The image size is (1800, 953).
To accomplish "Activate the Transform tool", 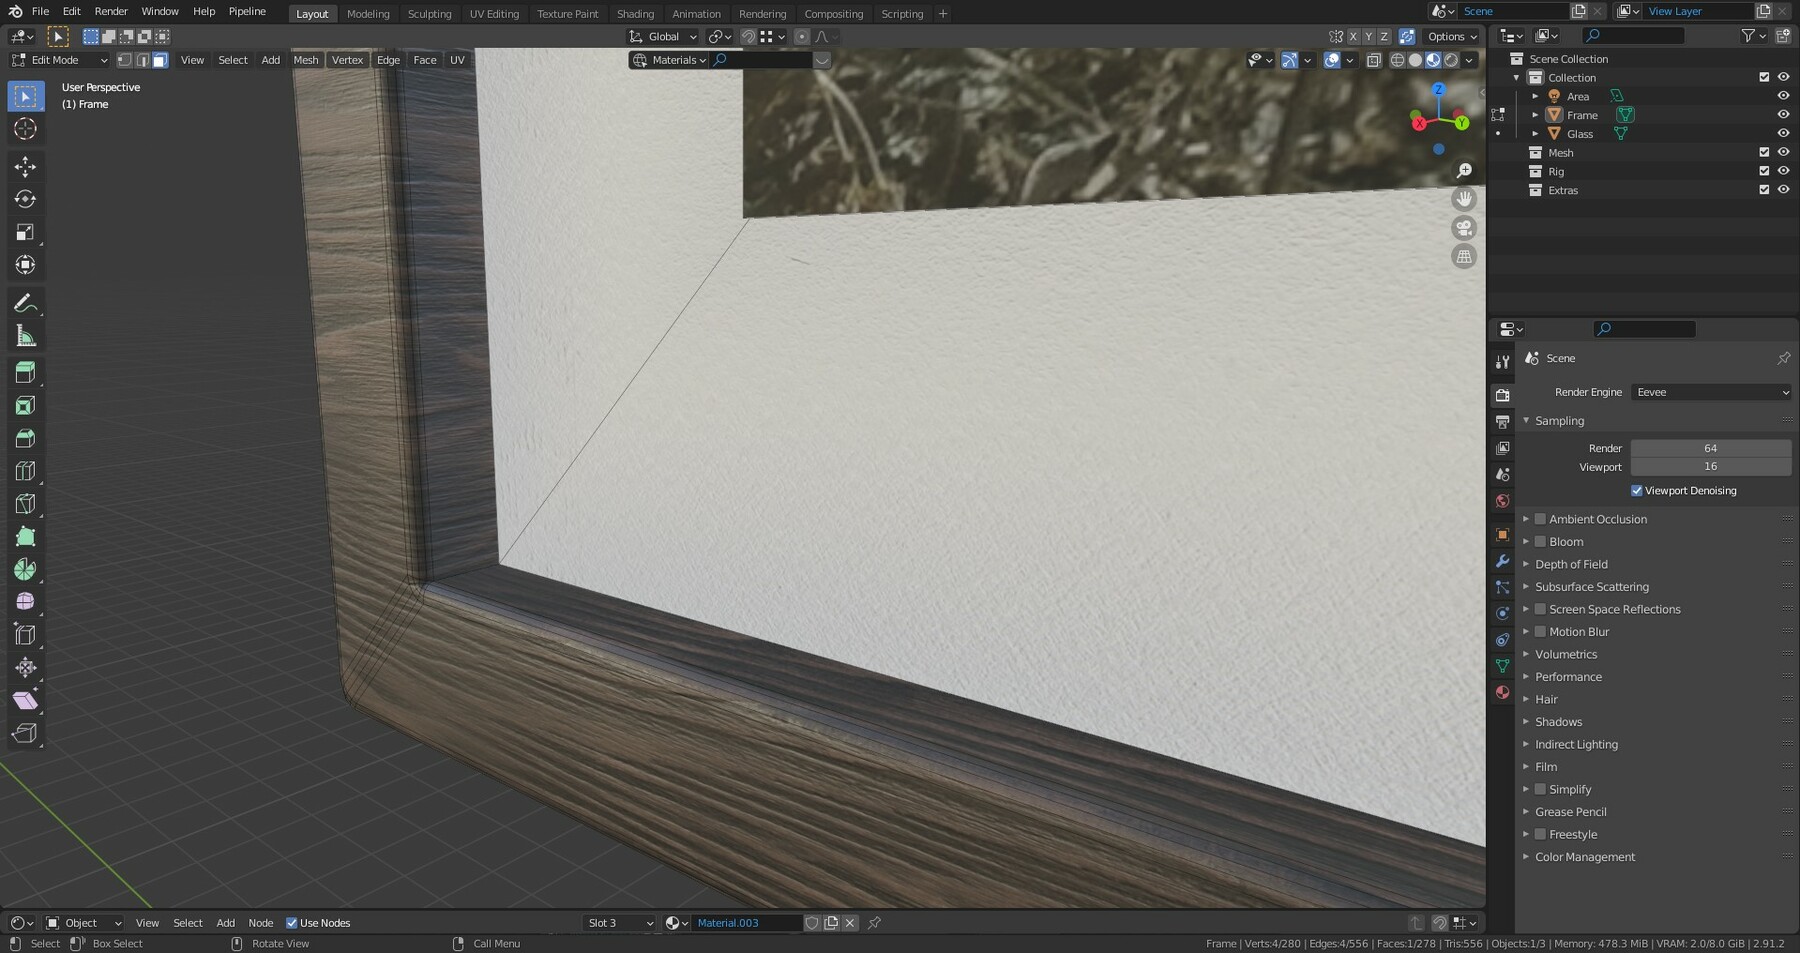I will 25,265.
